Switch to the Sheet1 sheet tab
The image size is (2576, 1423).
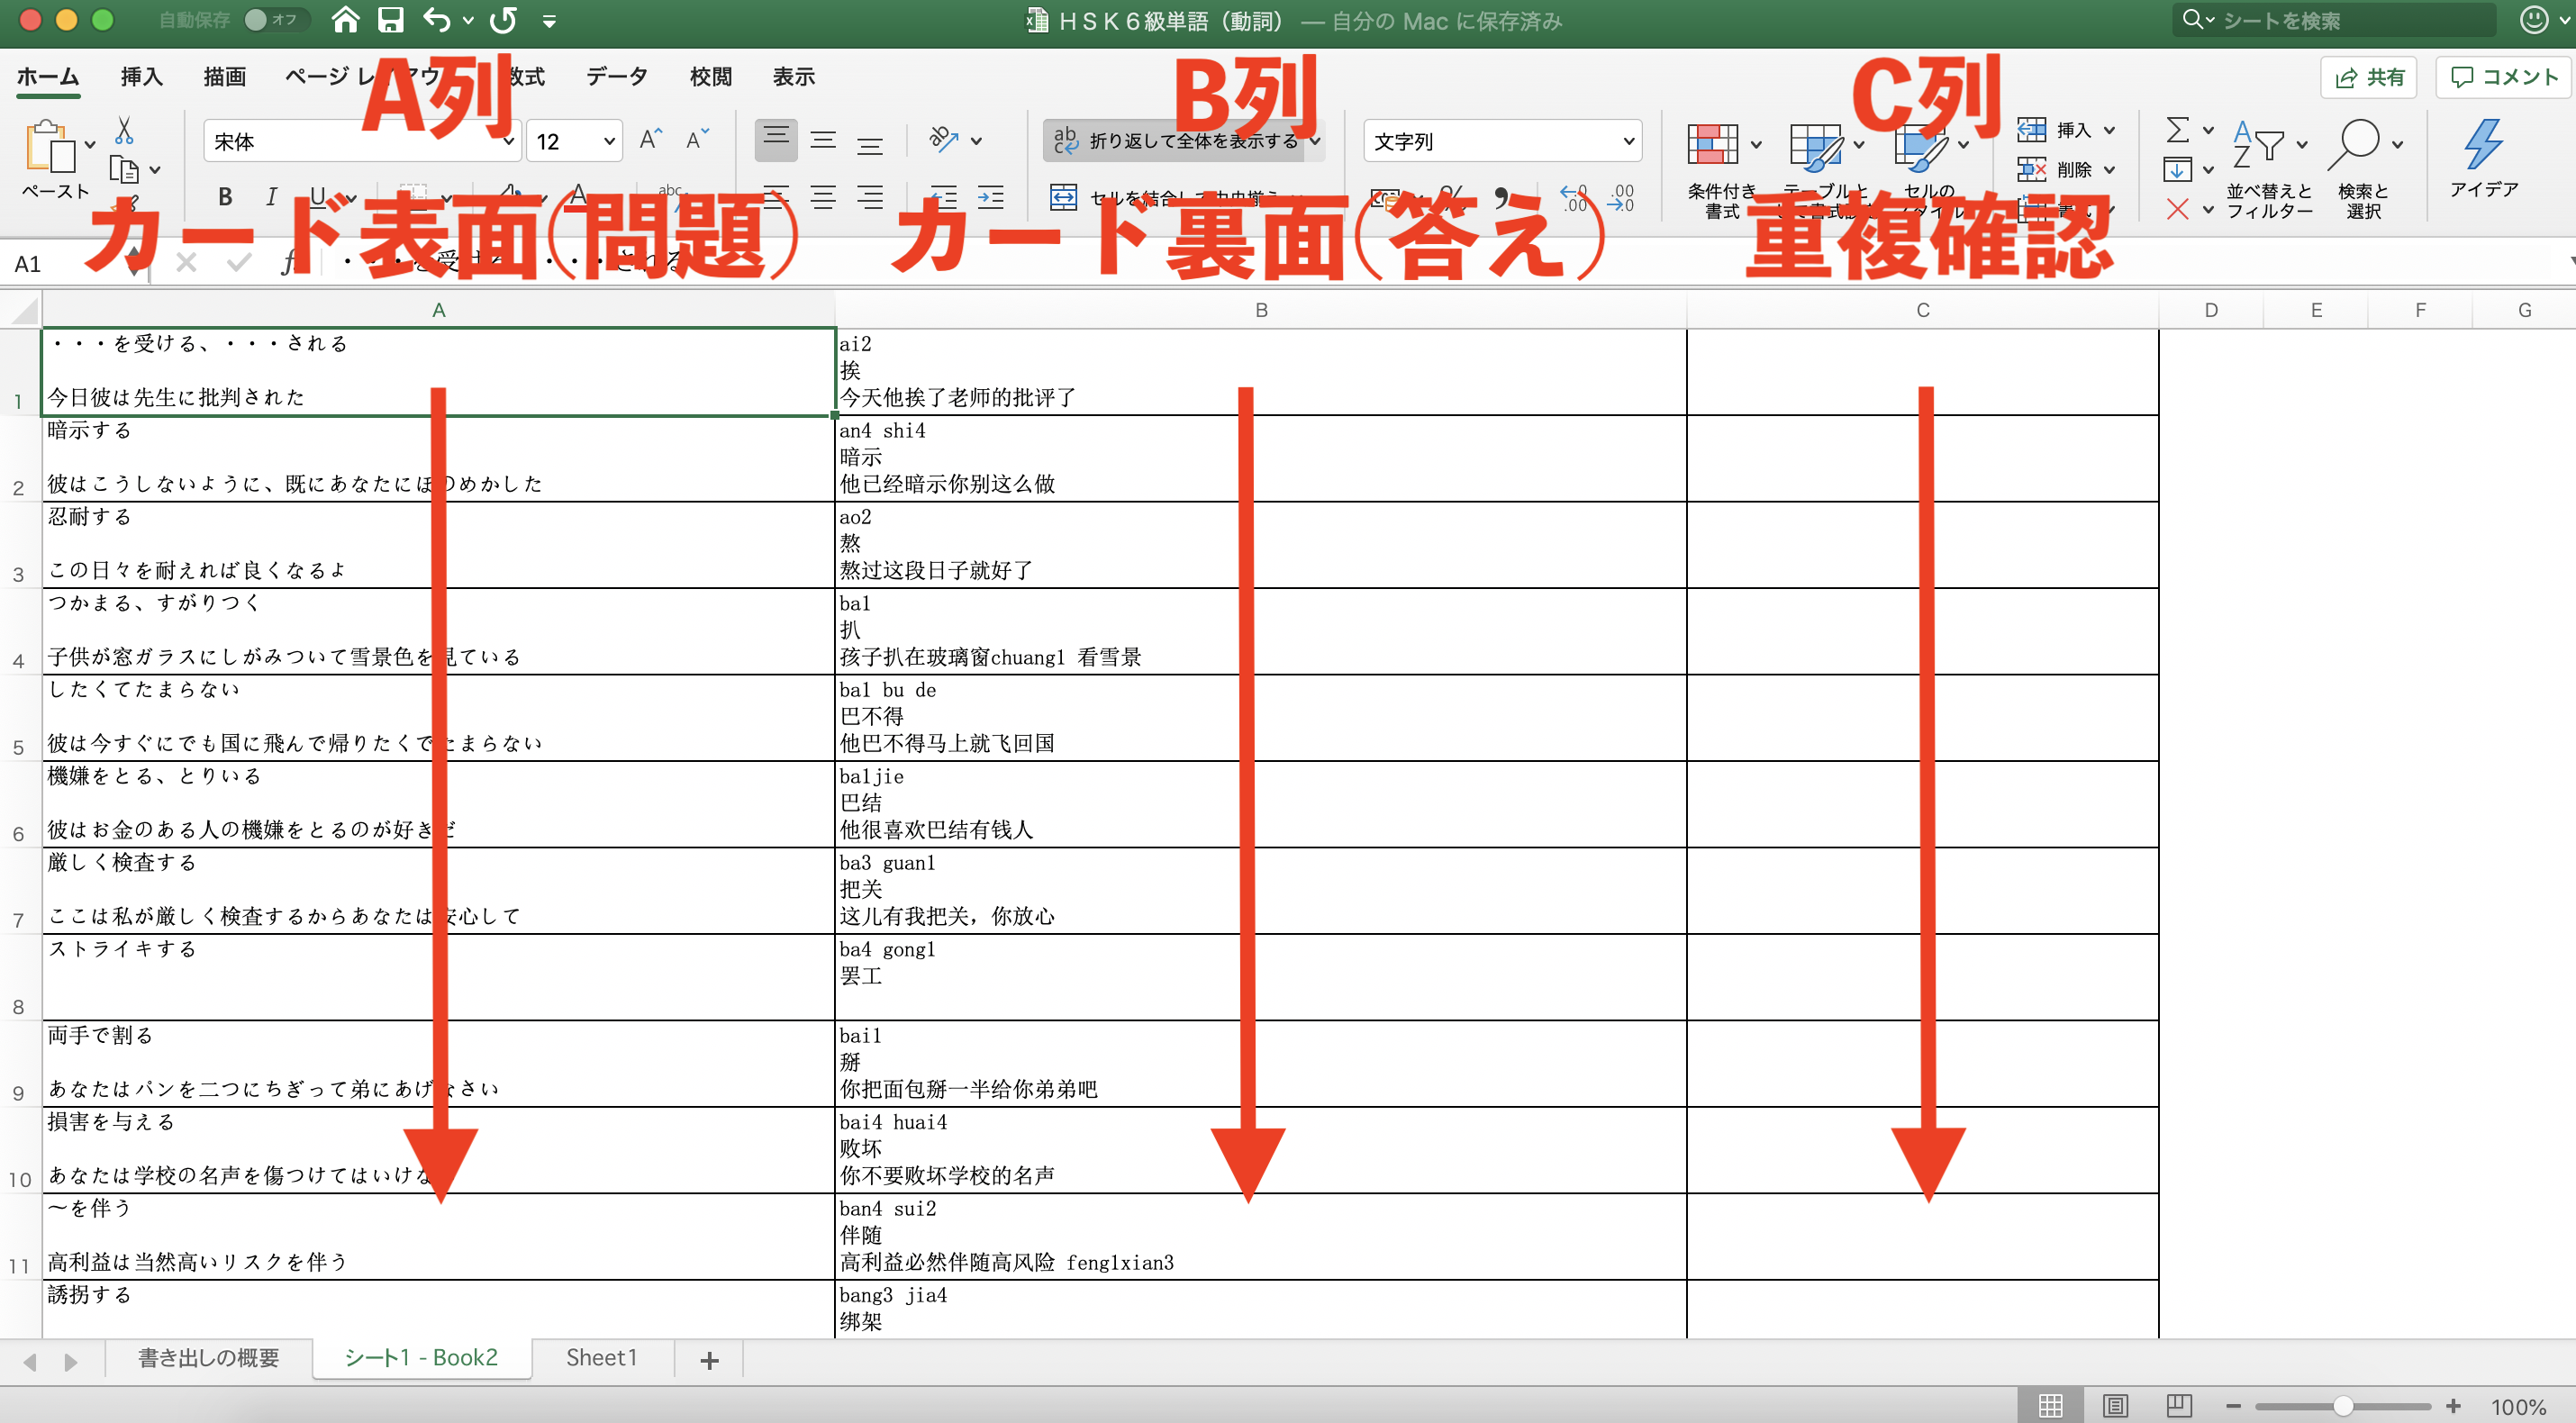pyautogui.click(x=601, y=1358)
